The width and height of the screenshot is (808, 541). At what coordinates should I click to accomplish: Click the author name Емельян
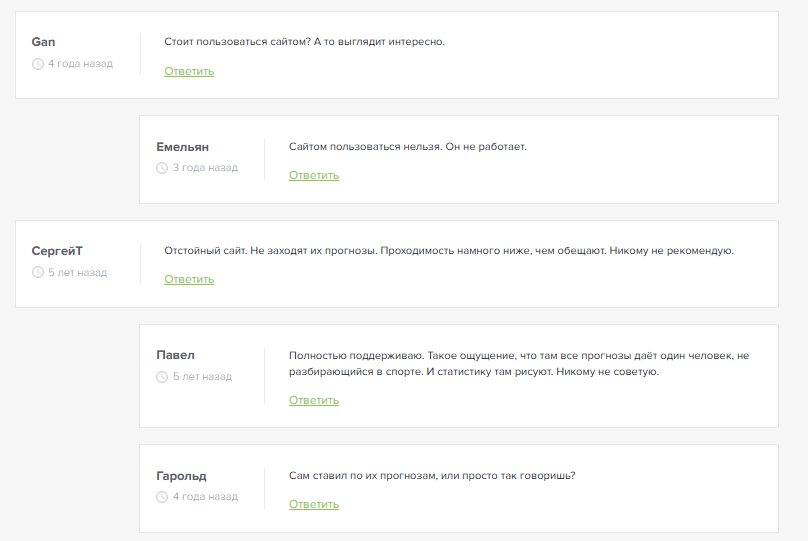click(183, 146)
